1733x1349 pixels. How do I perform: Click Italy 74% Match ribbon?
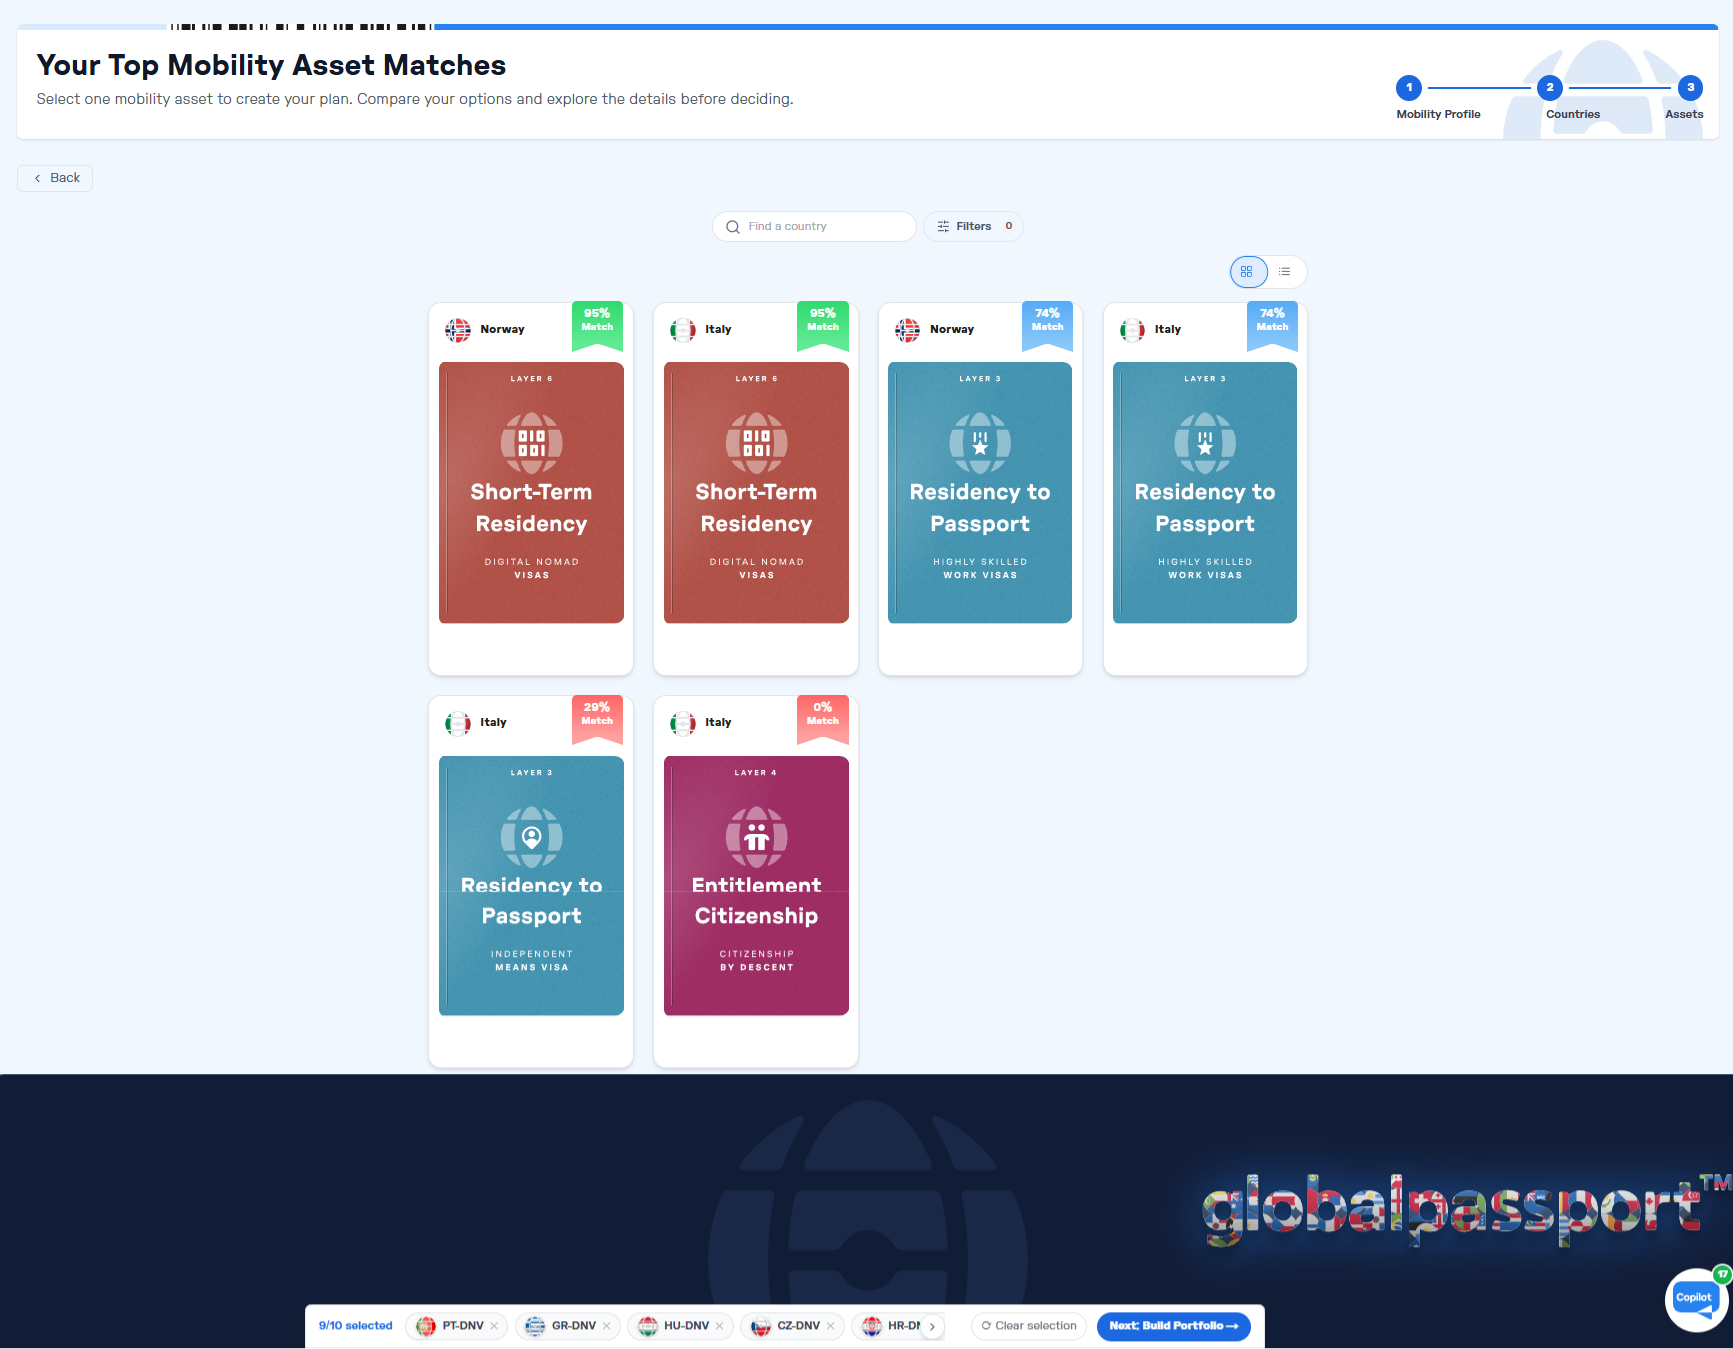(1272, 325)
